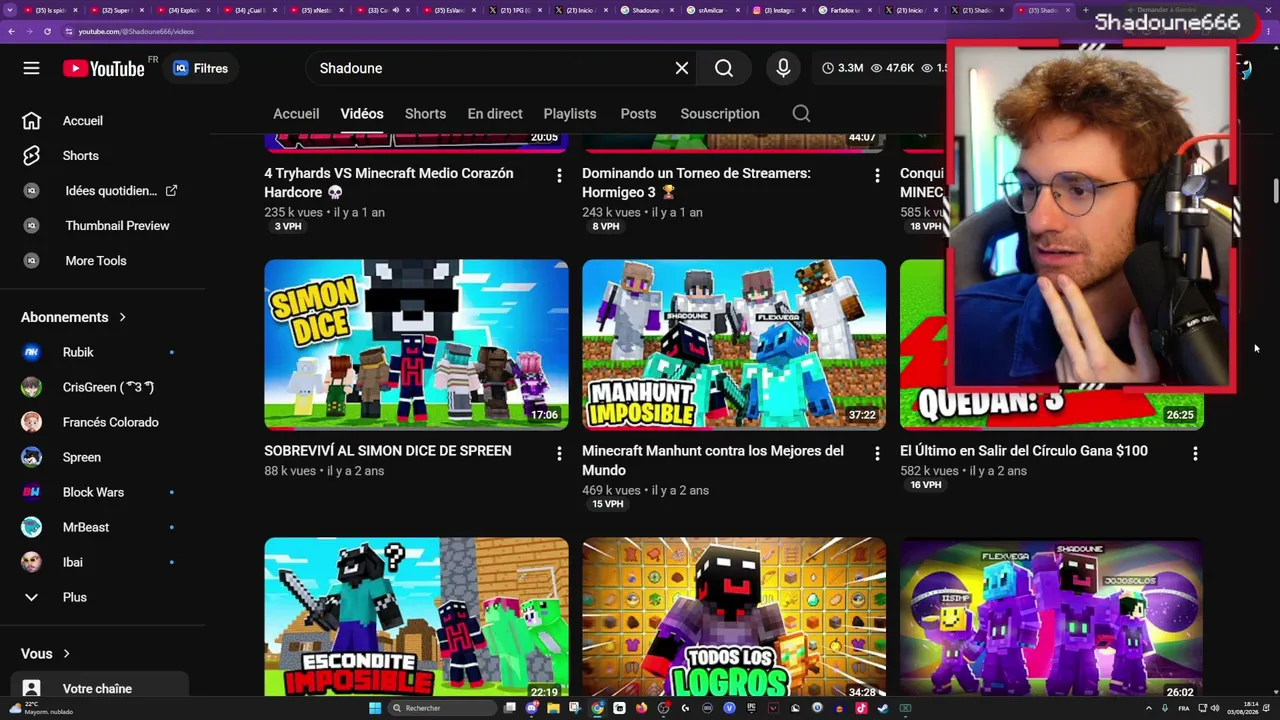Open title 4 Tryhards VS Minecraft Medio Corazón
This screenshot has height=720, width=1280.
coord(389,182)
